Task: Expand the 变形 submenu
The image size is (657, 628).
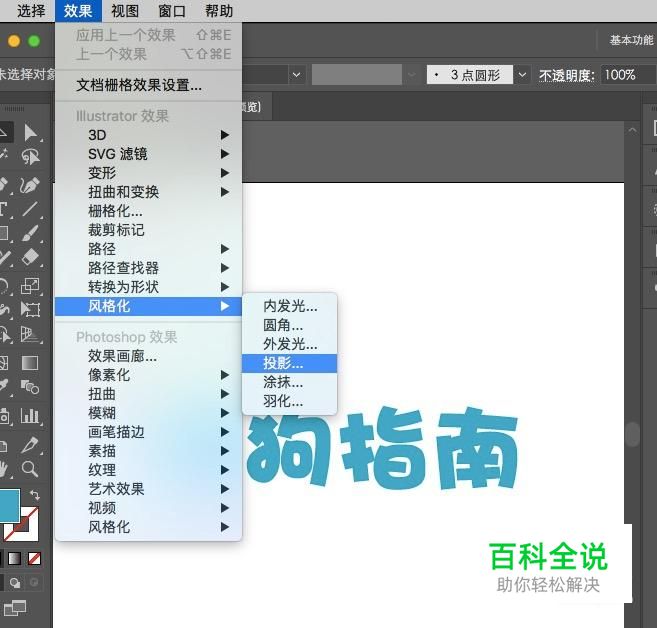Action: 148,173
